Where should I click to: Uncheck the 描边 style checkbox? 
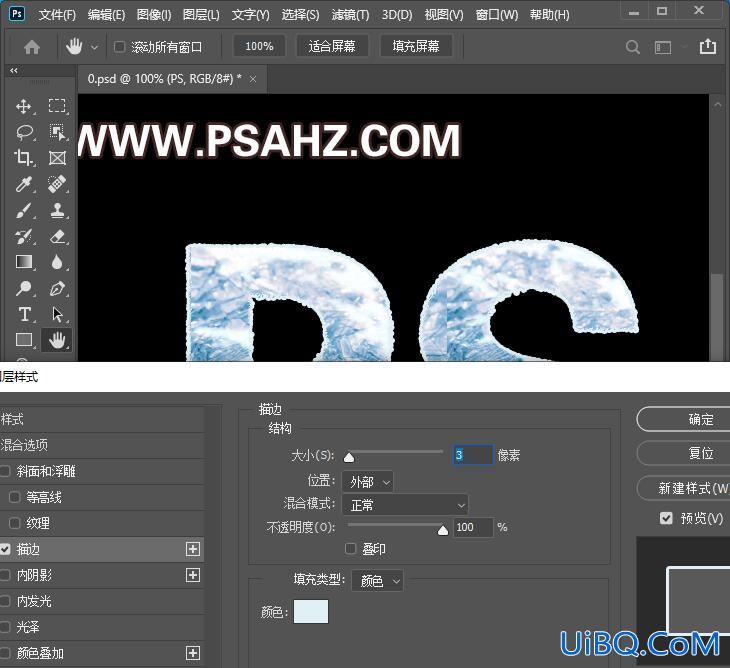[5, 549]
